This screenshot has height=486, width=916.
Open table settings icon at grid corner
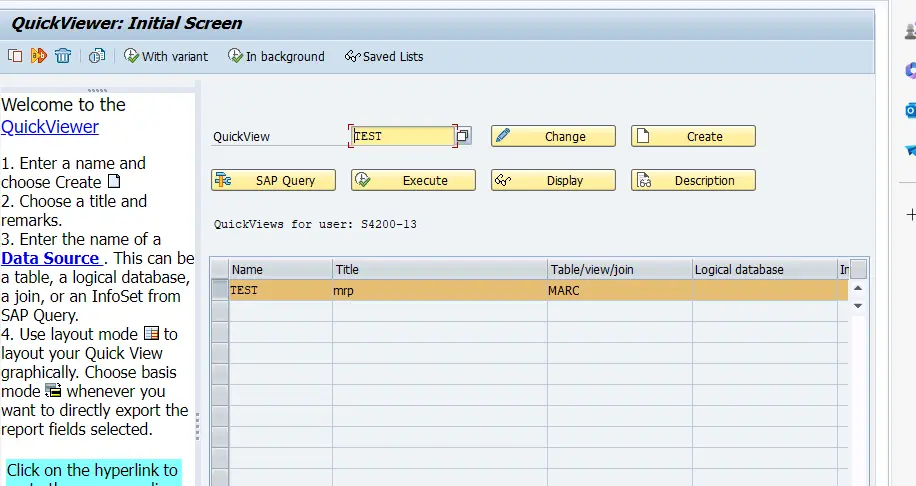click(858, 268)
